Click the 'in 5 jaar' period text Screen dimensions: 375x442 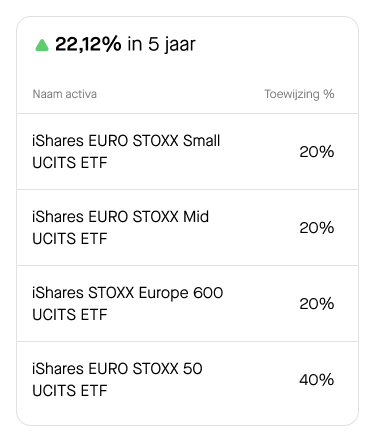point(162,45)
